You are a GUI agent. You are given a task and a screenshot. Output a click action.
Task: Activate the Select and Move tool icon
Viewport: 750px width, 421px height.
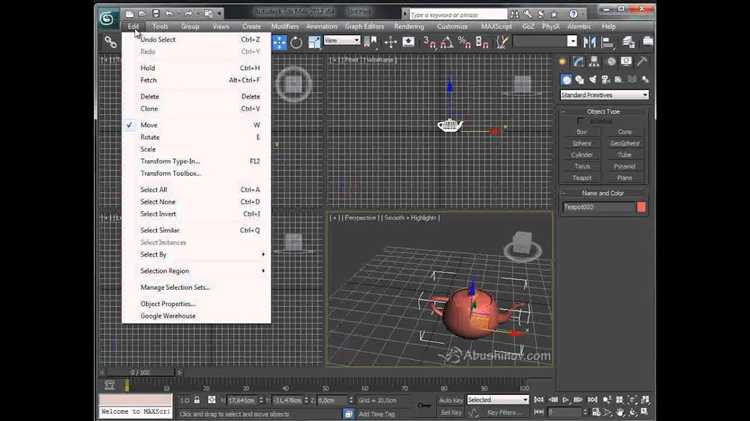[x=279, y=43]
